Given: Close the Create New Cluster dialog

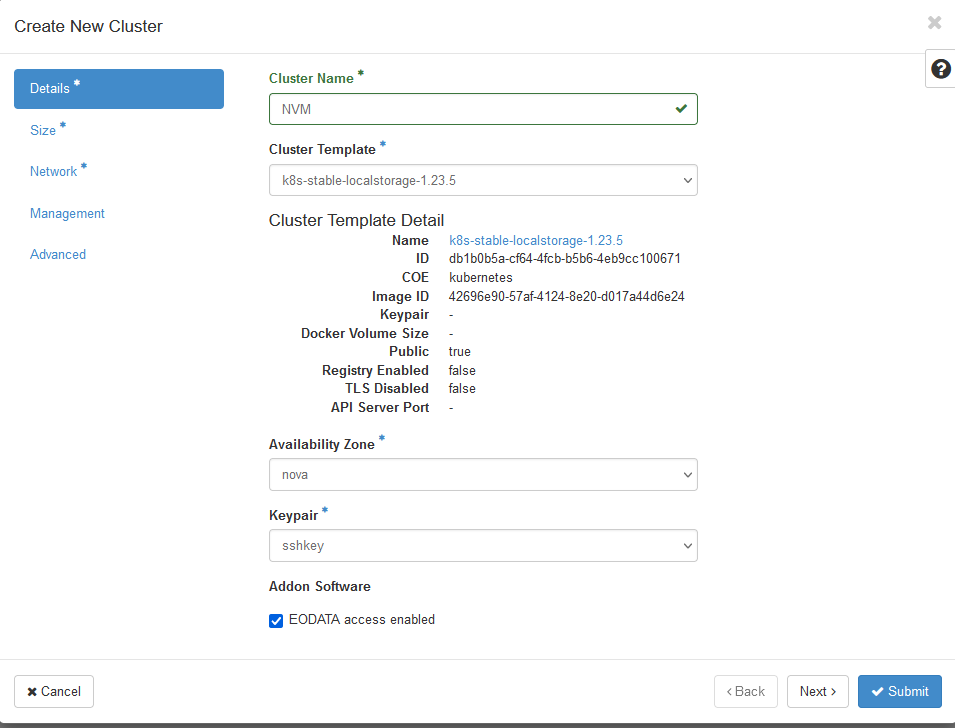Looking at the screenshot, I should [x=934, y=22].
